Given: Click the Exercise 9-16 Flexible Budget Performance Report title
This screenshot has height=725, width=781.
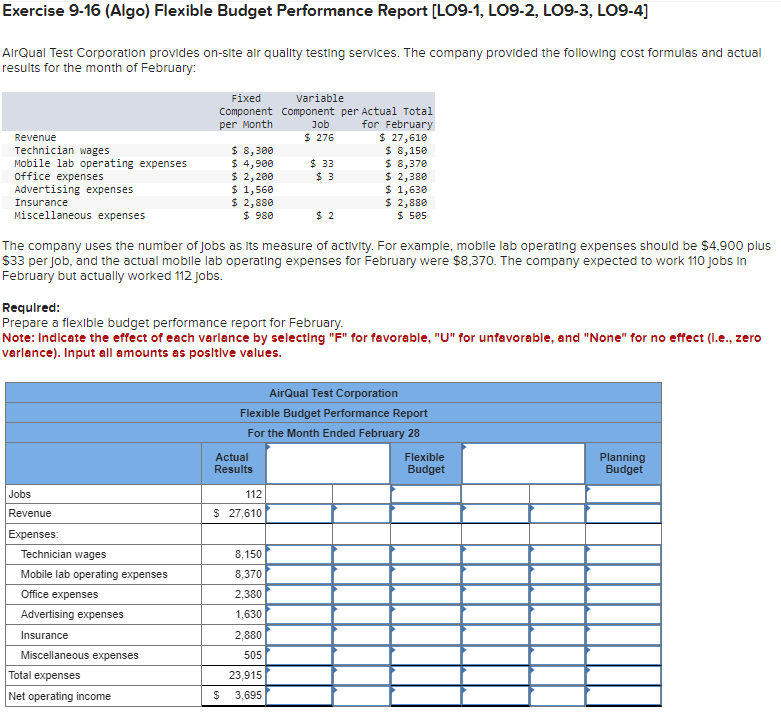Looking at the screenshot, I should (x=325, y=10).
